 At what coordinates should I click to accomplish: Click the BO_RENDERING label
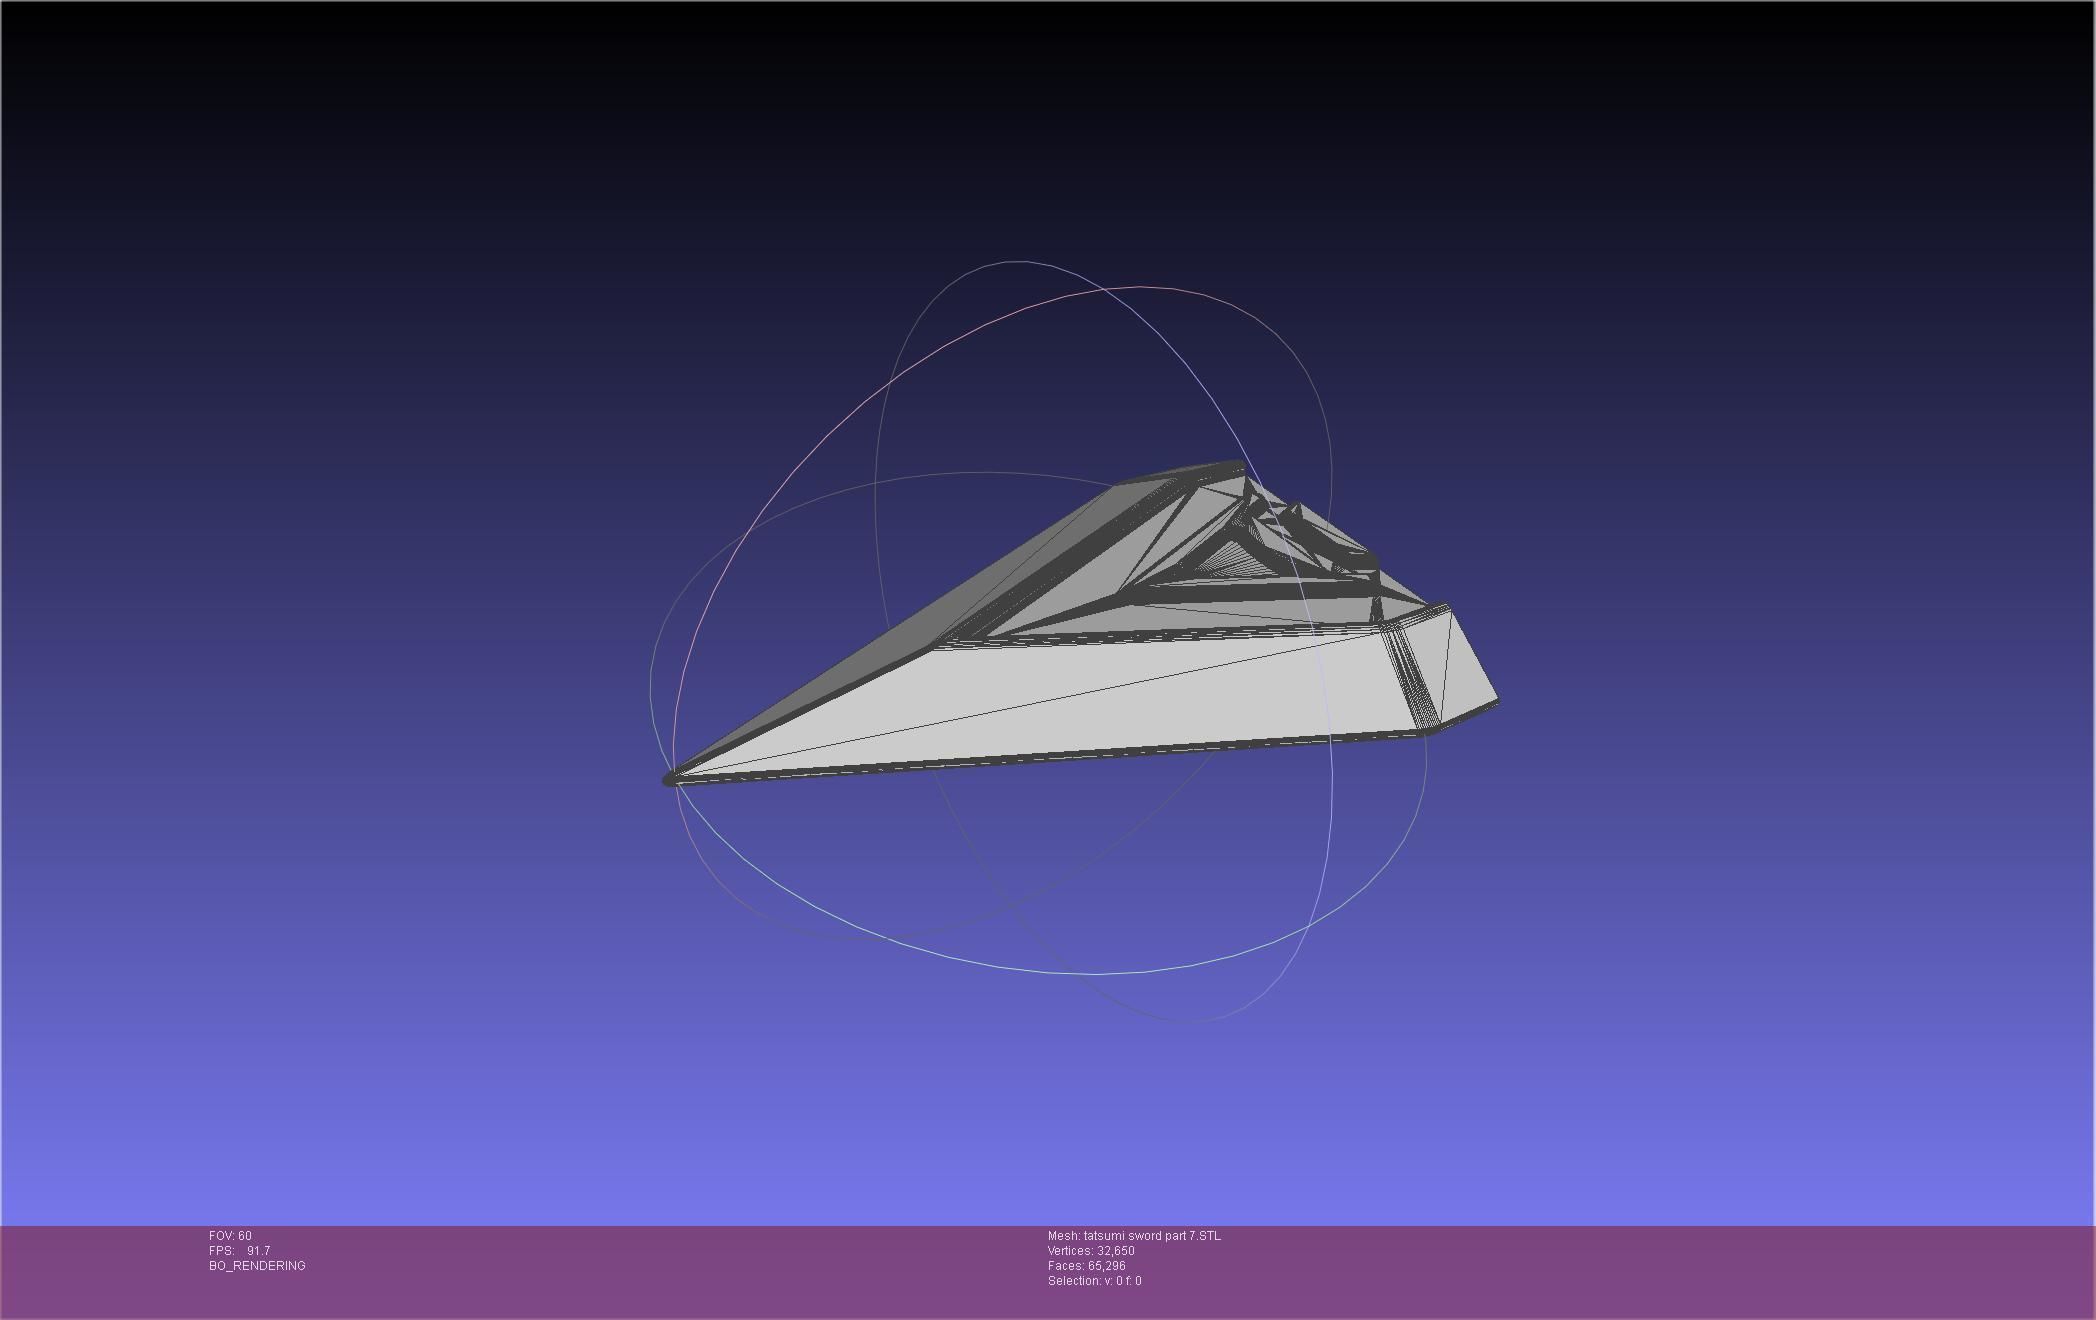coord(257,1266)
